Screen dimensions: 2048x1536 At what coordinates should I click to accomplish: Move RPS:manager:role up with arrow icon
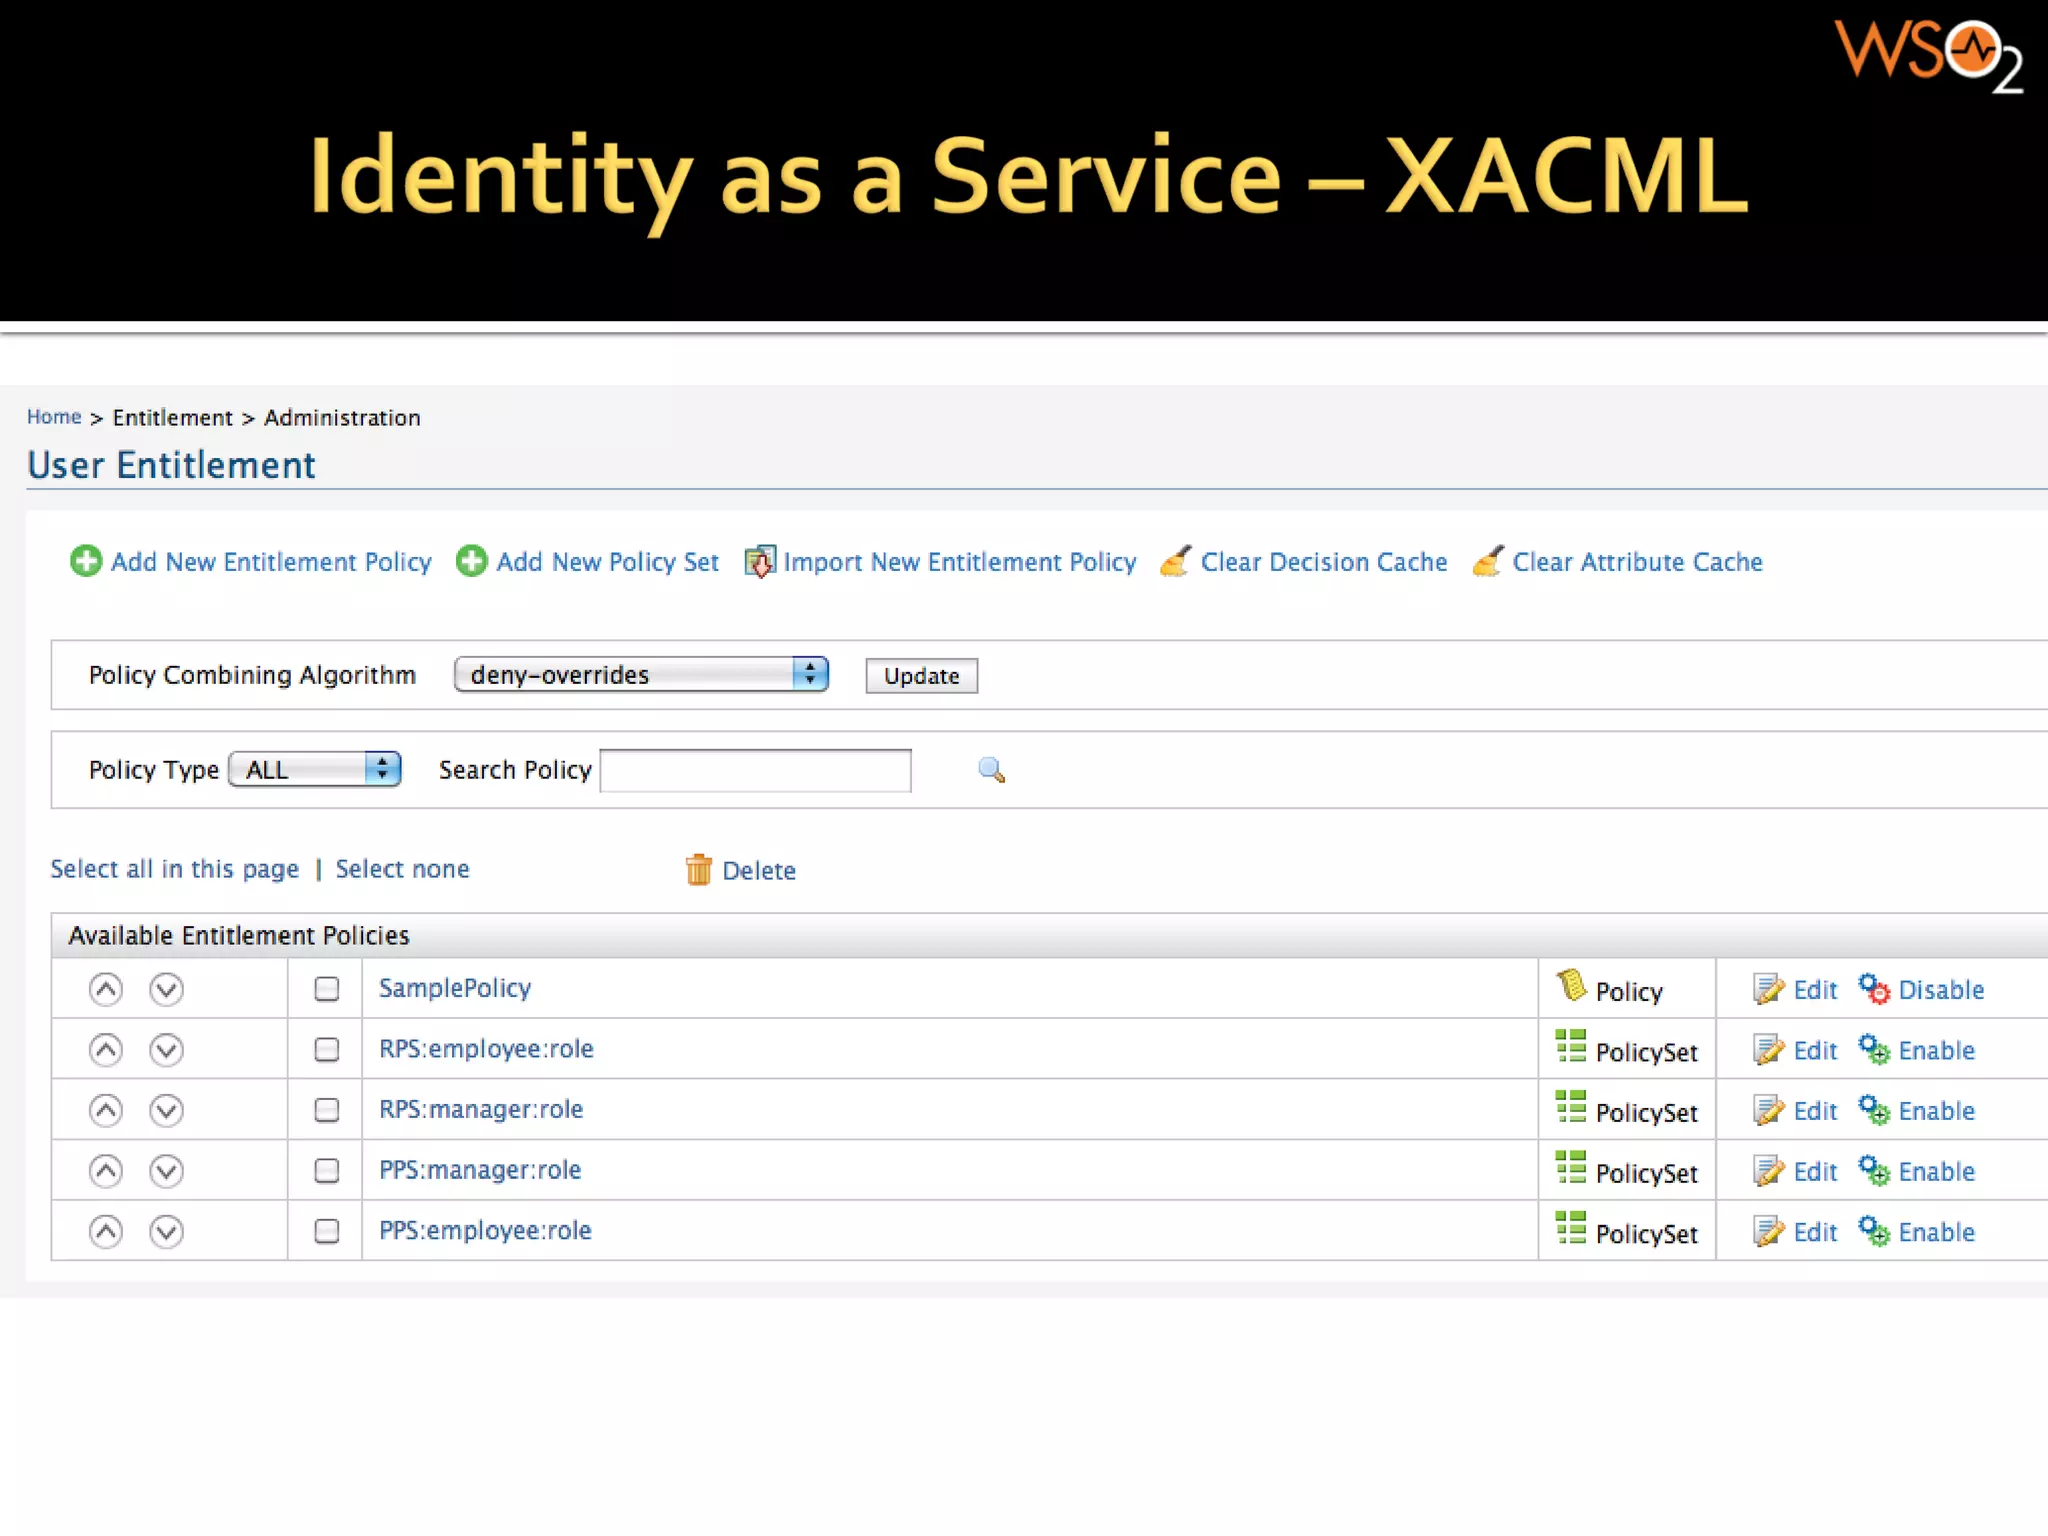point(106,1110)
